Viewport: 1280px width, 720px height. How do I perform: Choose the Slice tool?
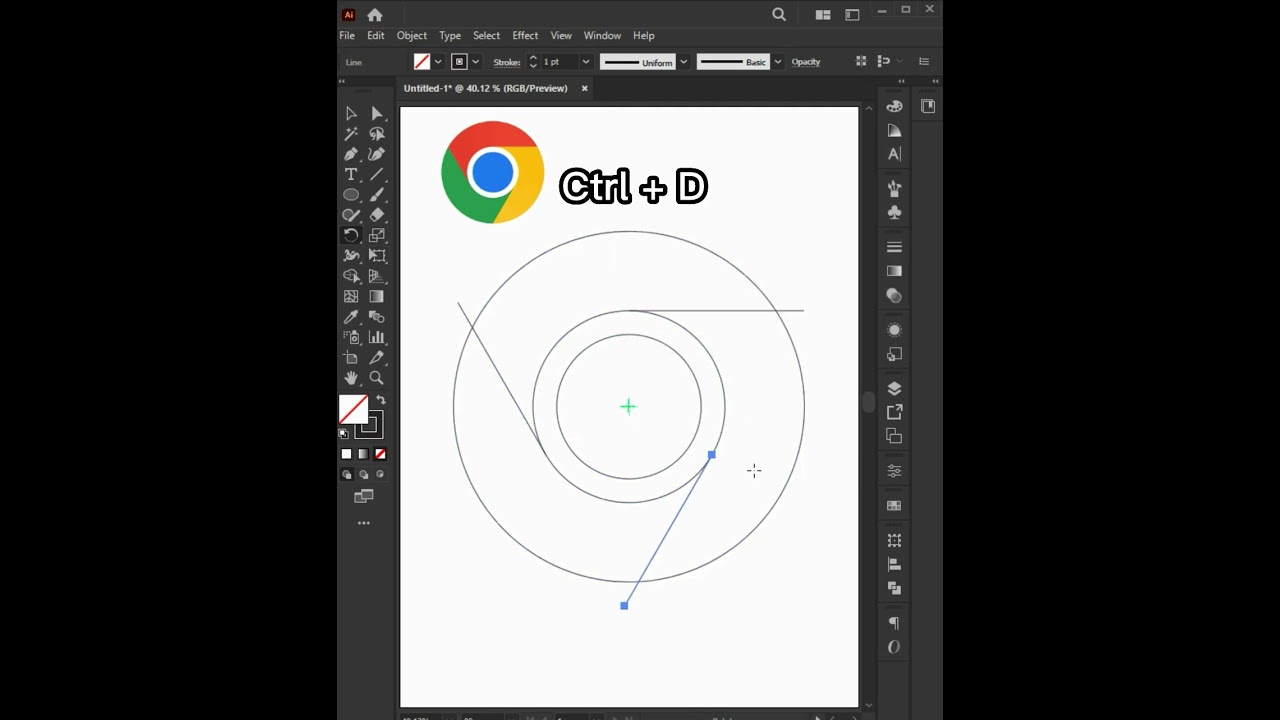tap(377, 358)
